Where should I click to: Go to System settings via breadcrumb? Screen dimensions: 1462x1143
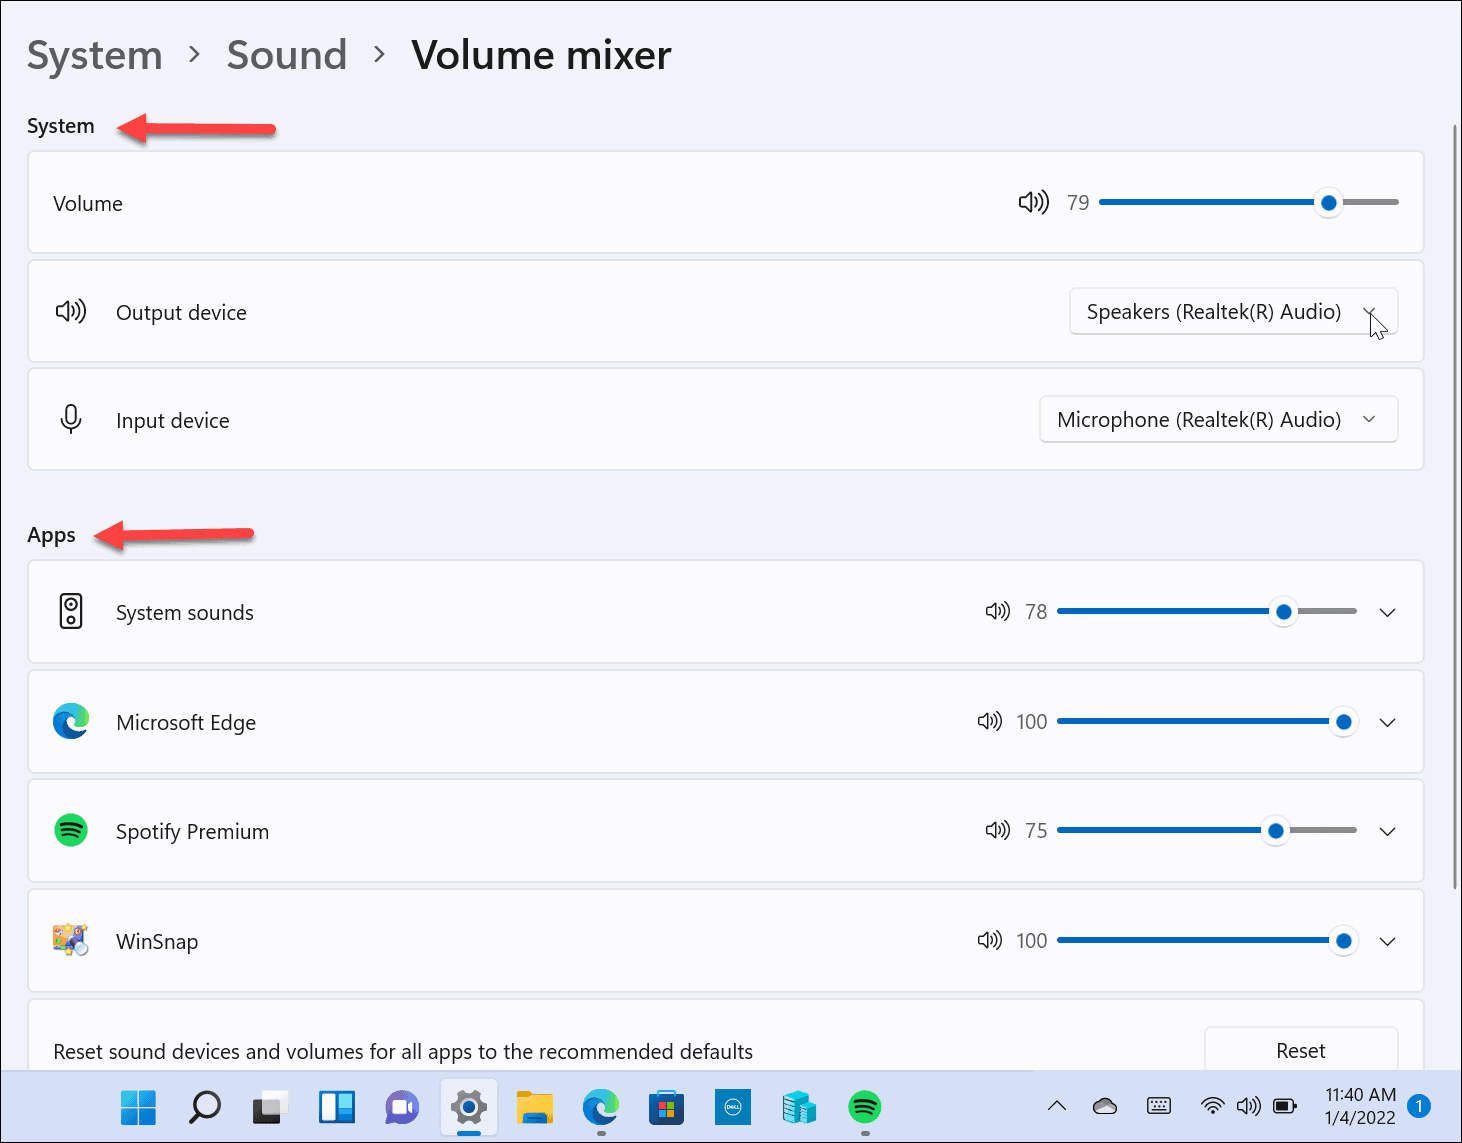pos(94,55)
